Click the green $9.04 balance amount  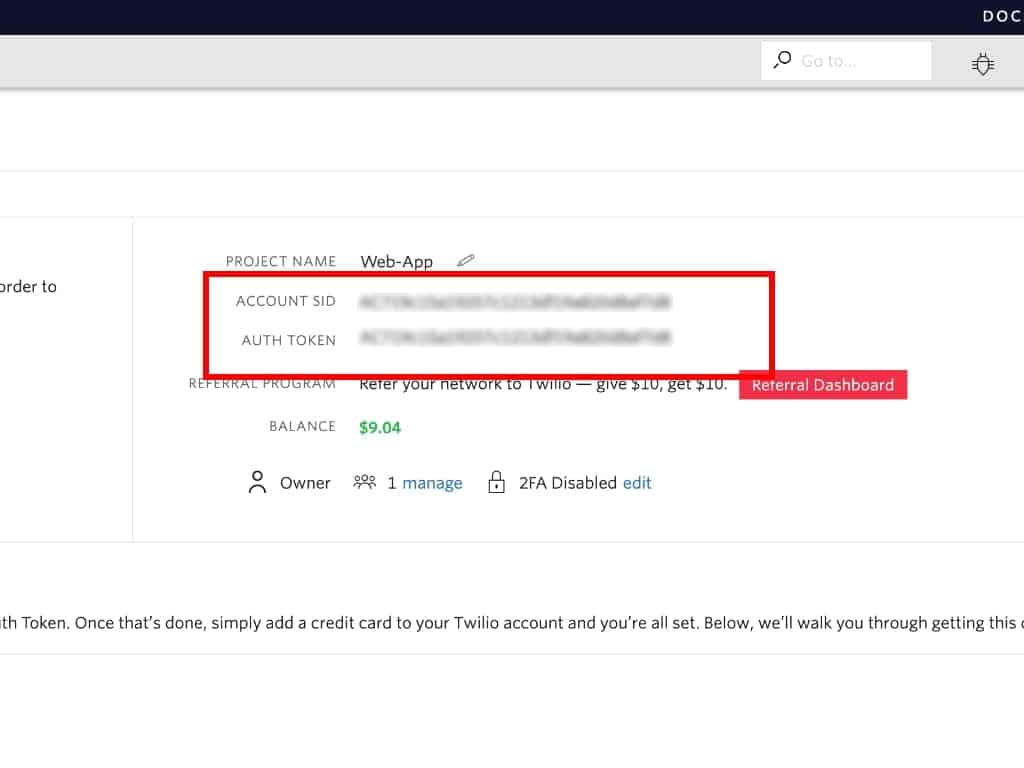click(x=380, y=427)
